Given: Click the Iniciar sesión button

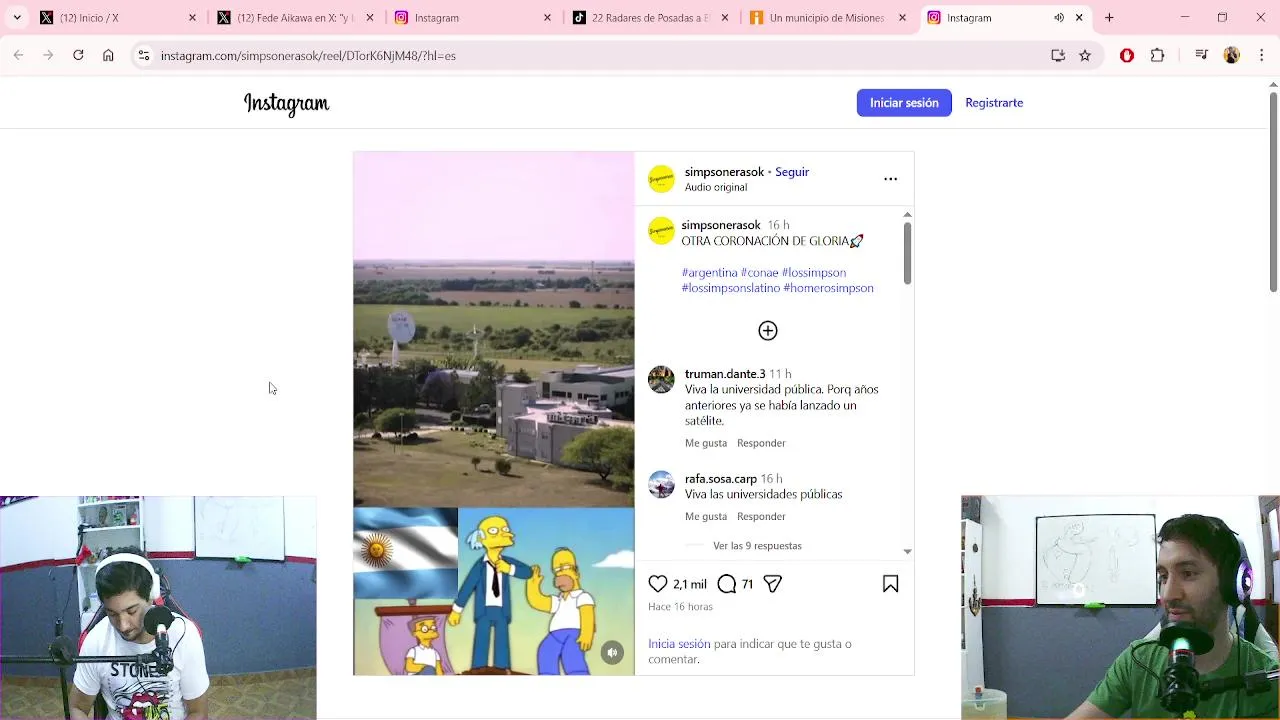Looking at the screenshot, I should [x=904, y=103].
